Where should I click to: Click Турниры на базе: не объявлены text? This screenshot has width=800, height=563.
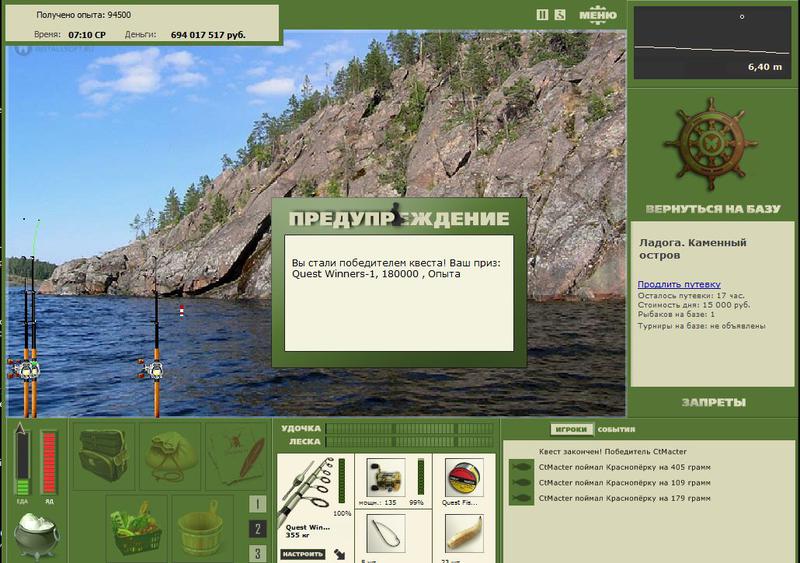[x=702, y=326]
